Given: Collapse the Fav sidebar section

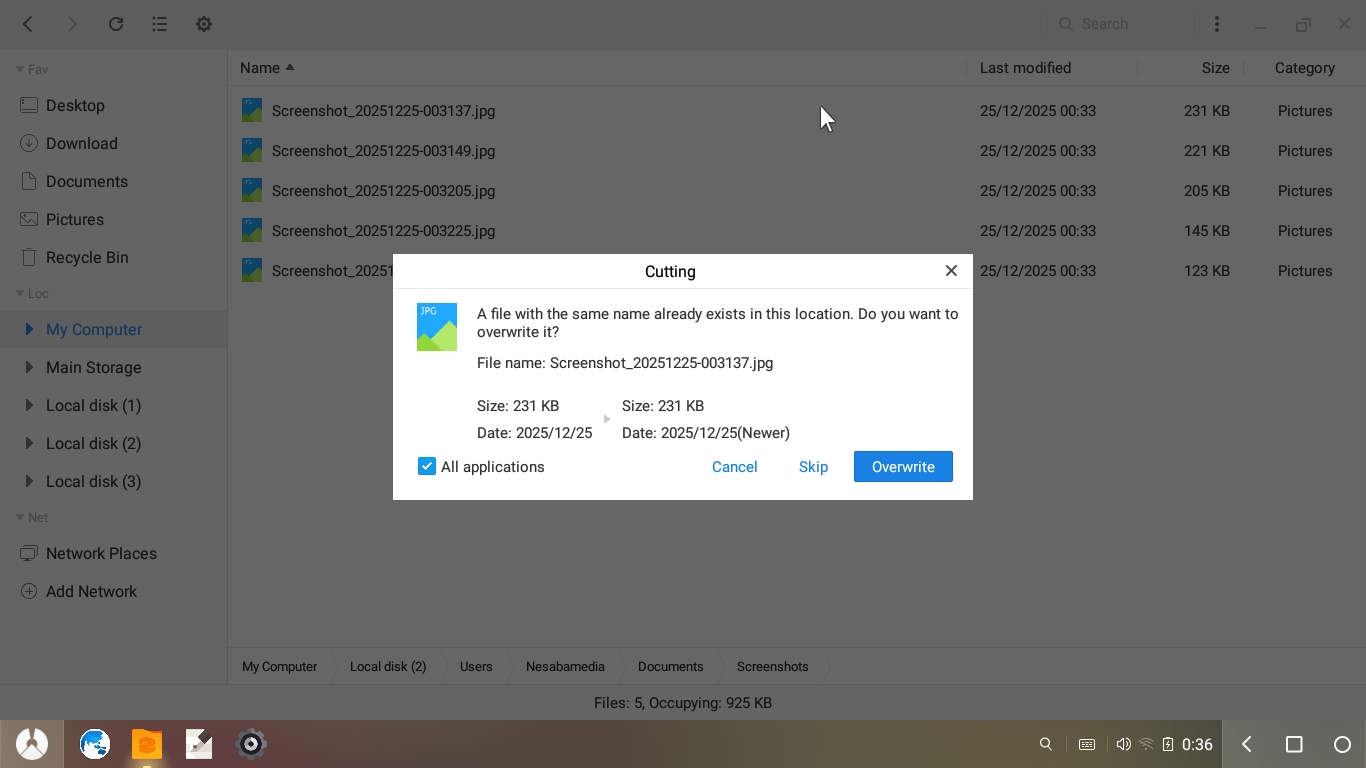Looking at the screenshot, I should [20, 69].
